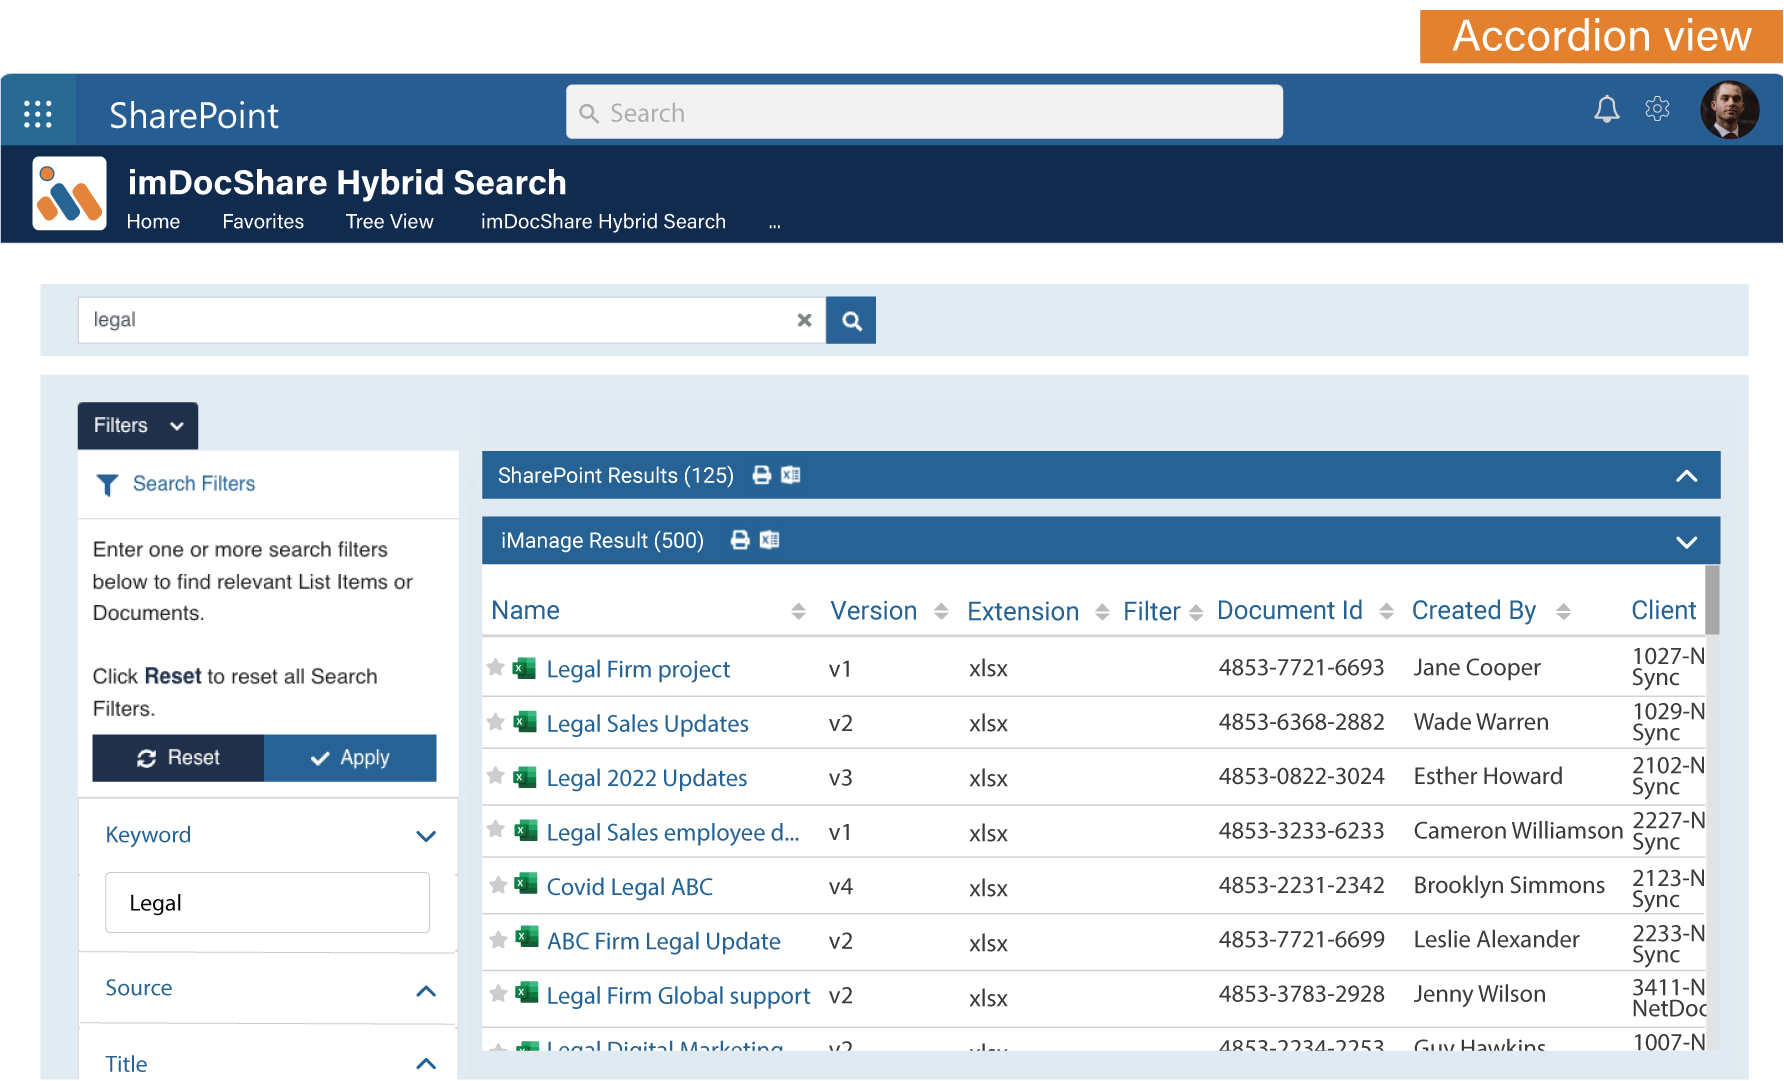Sort results by Filter column
Screen dimensions: 1784x1081
[1196, 612]
